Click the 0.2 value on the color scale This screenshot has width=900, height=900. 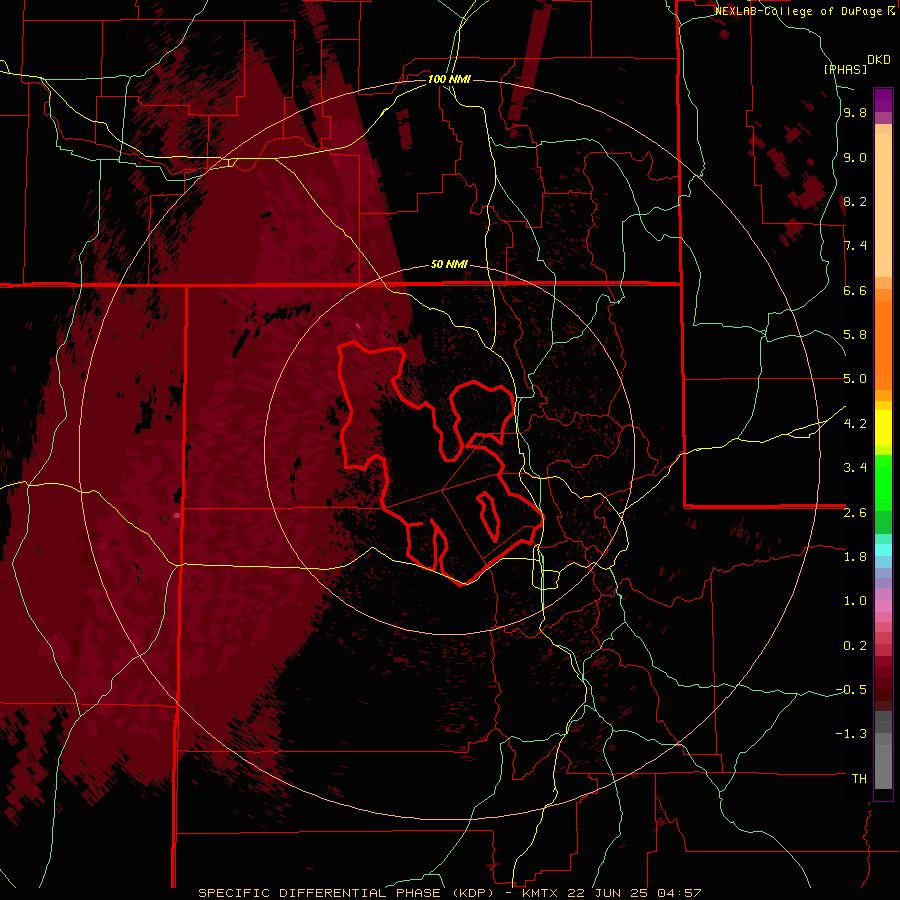pos(855,645)
